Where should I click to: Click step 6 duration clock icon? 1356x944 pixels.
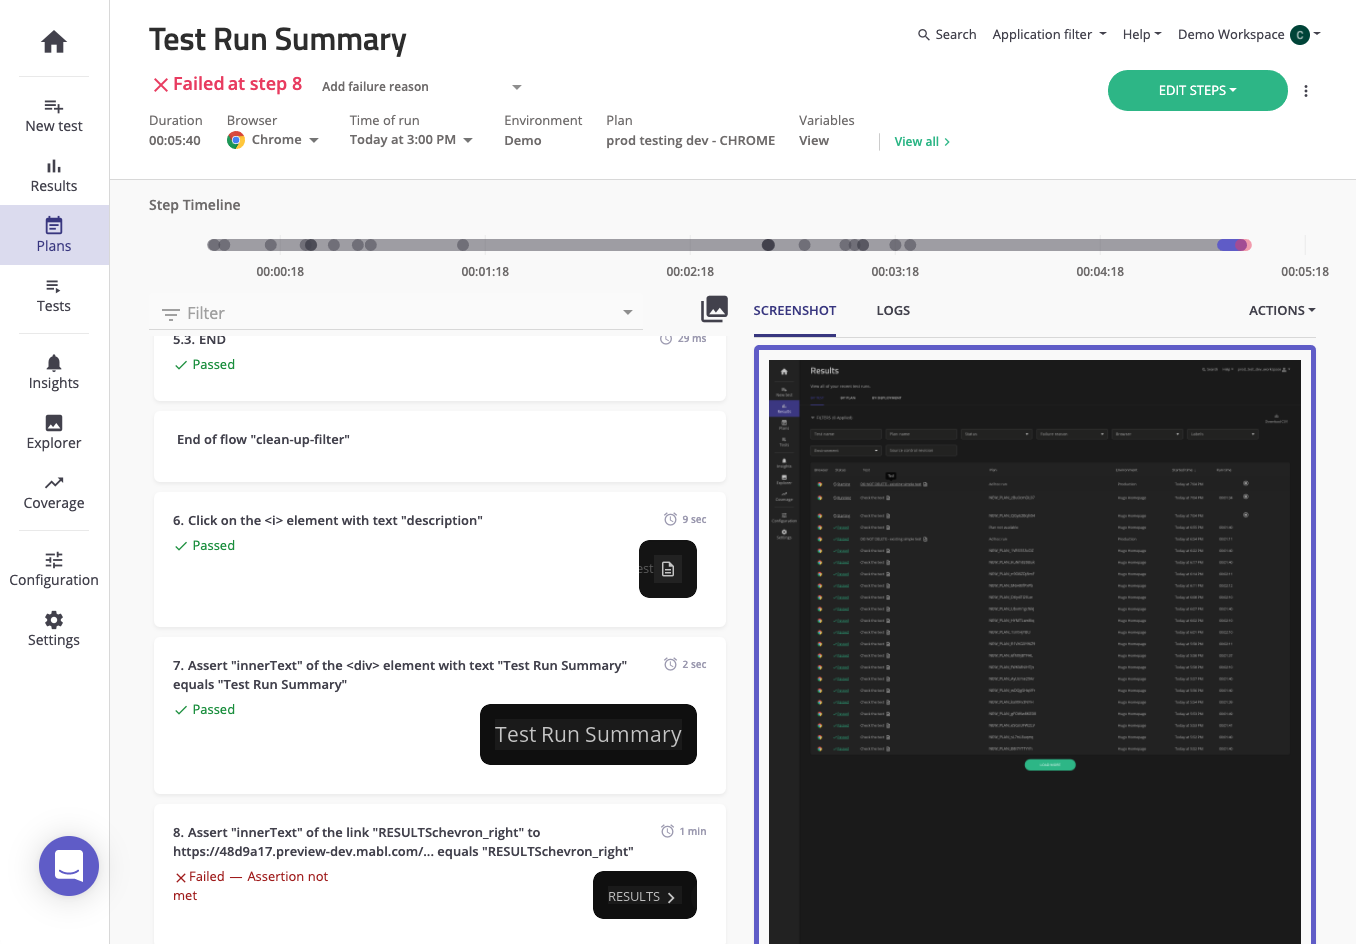(x=670, y=519)
